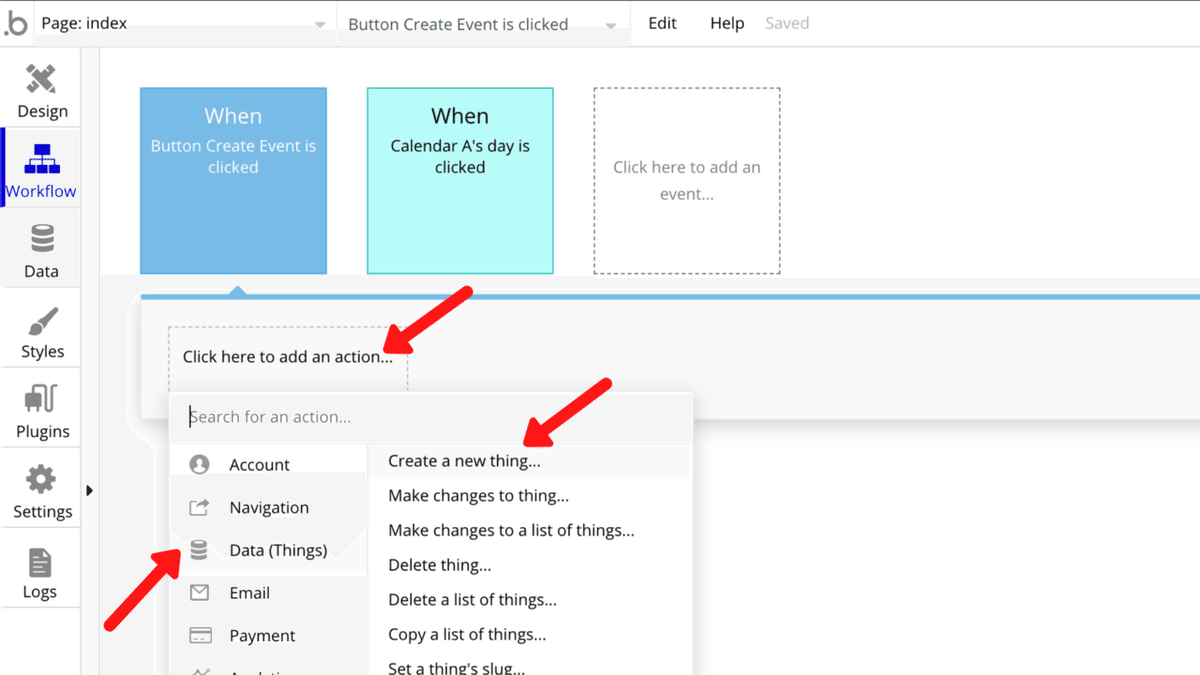
Task: Select Delete a list of things action
Action: click(x=530, y=600)
